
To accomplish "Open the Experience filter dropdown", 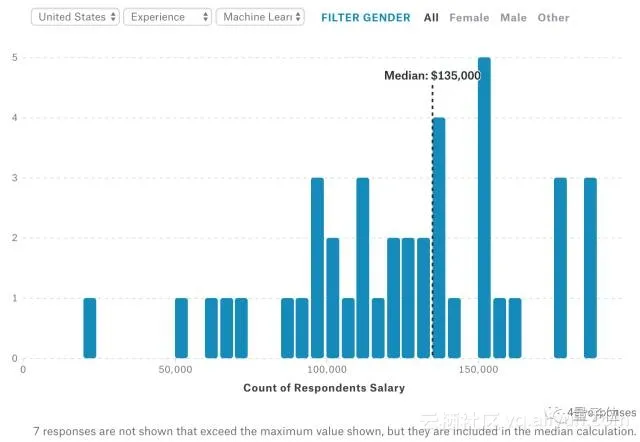I will click(x=167, y=17).
